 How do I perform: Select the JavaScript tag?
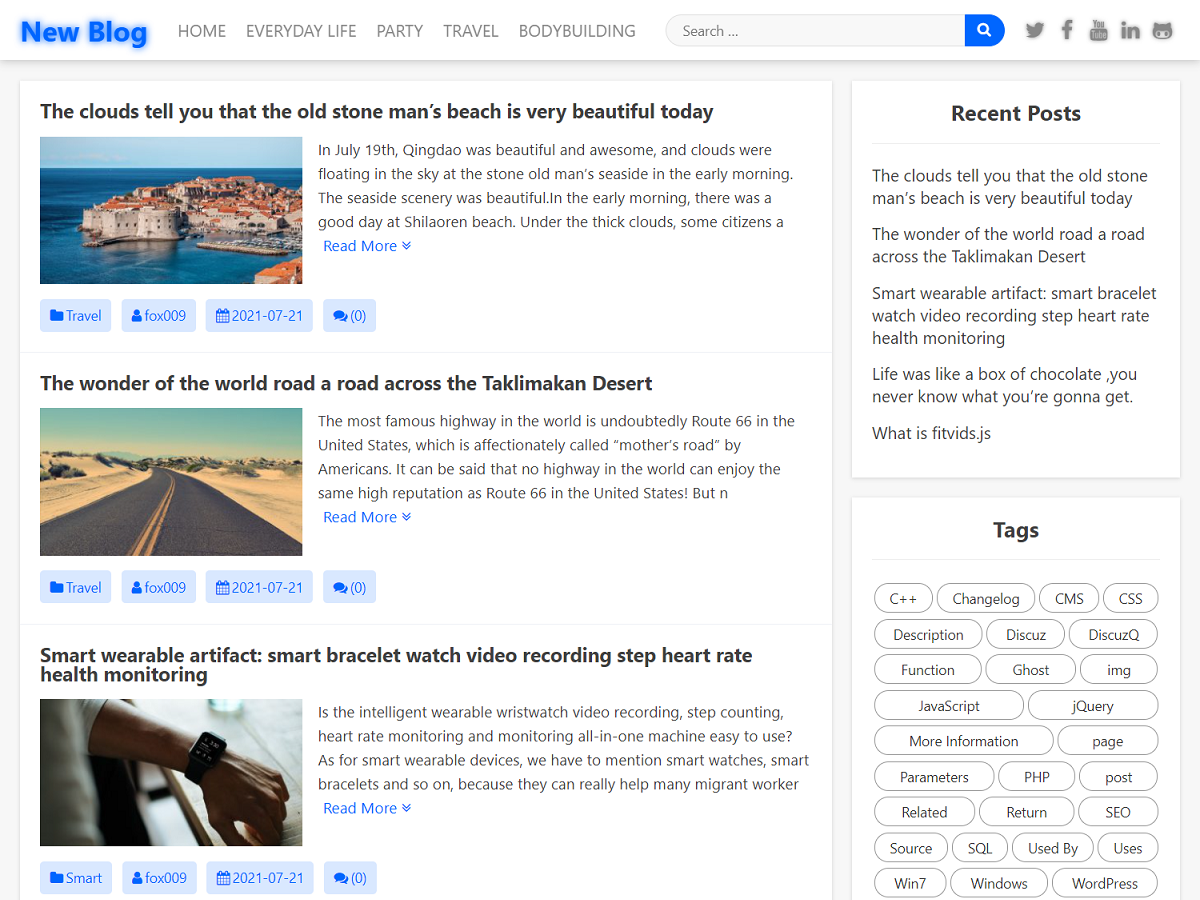(x=948, y=706)
